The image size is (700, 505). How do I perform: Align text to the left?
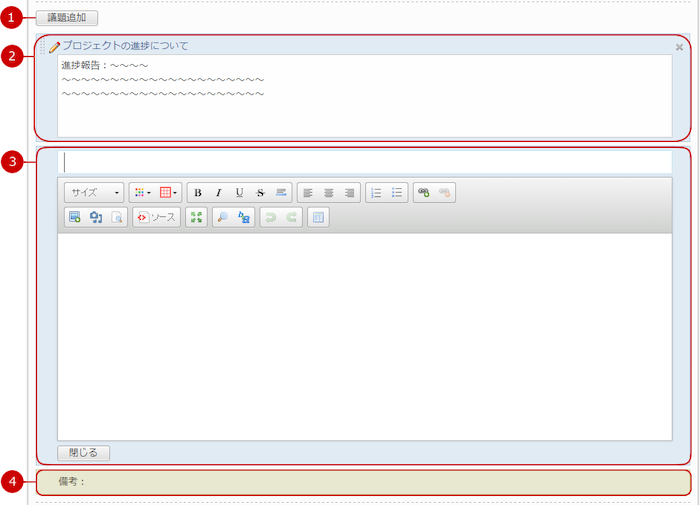coord(308,192)
